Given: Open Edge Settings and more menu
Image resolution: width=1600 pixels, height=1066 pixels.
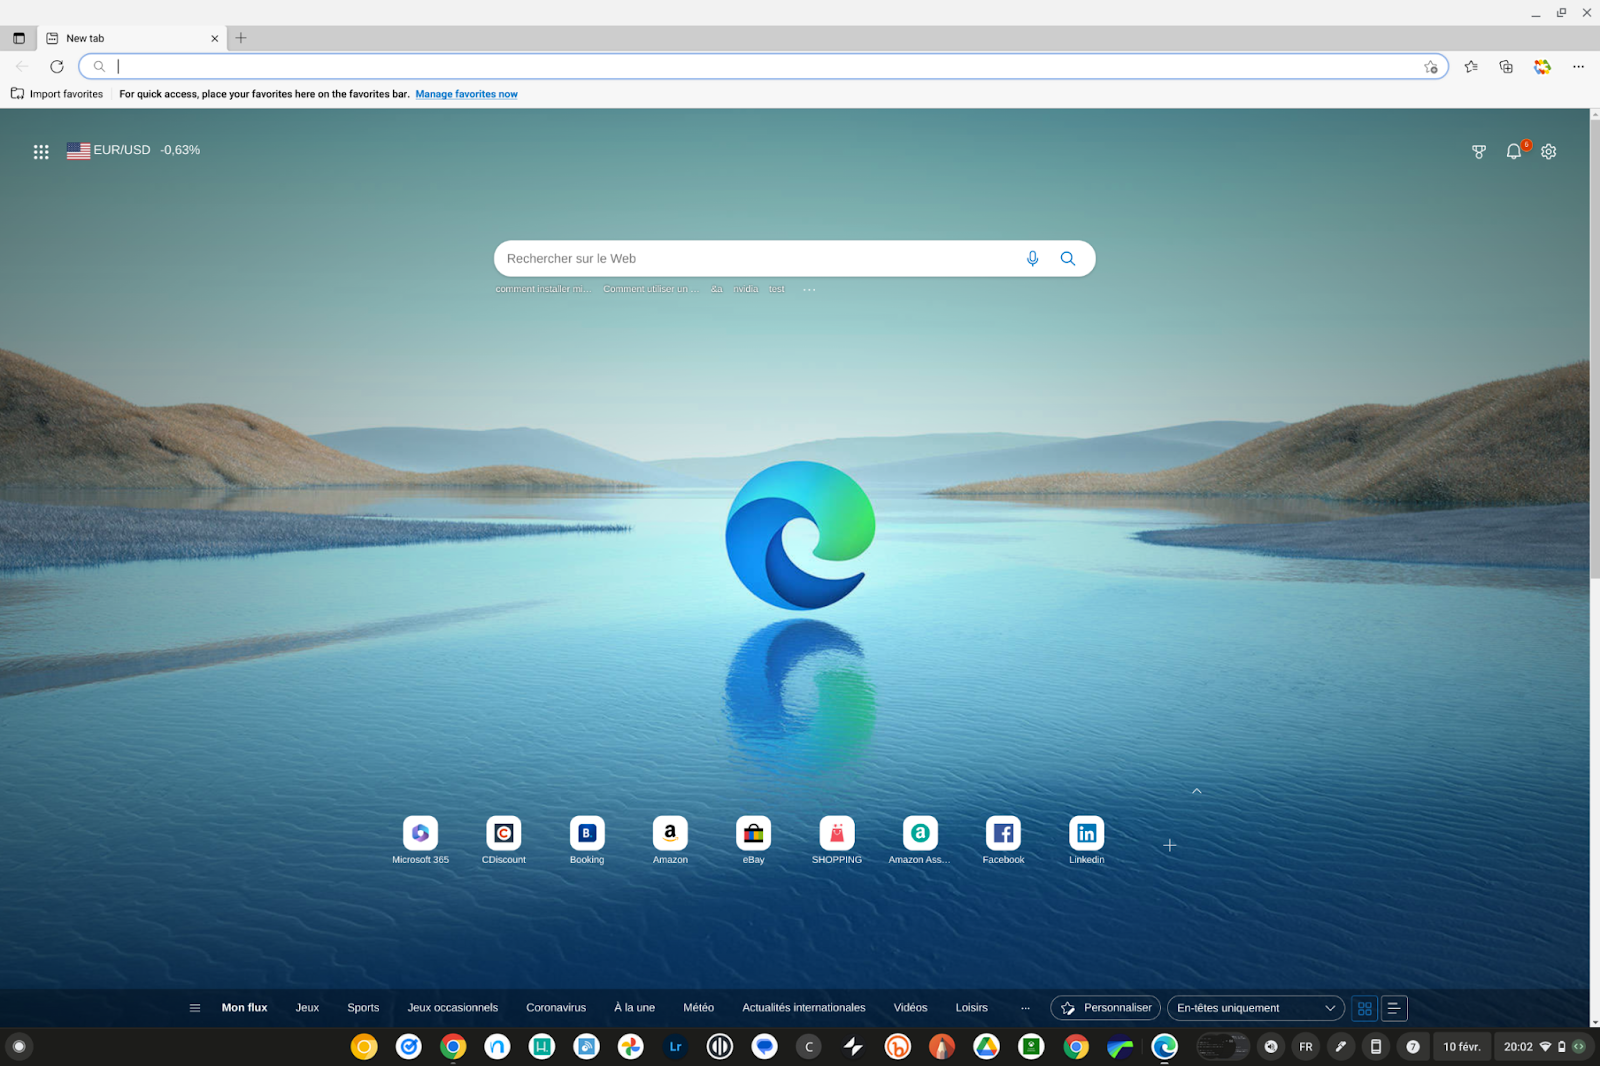Looking at the screenshot, I should (1578, 67).
